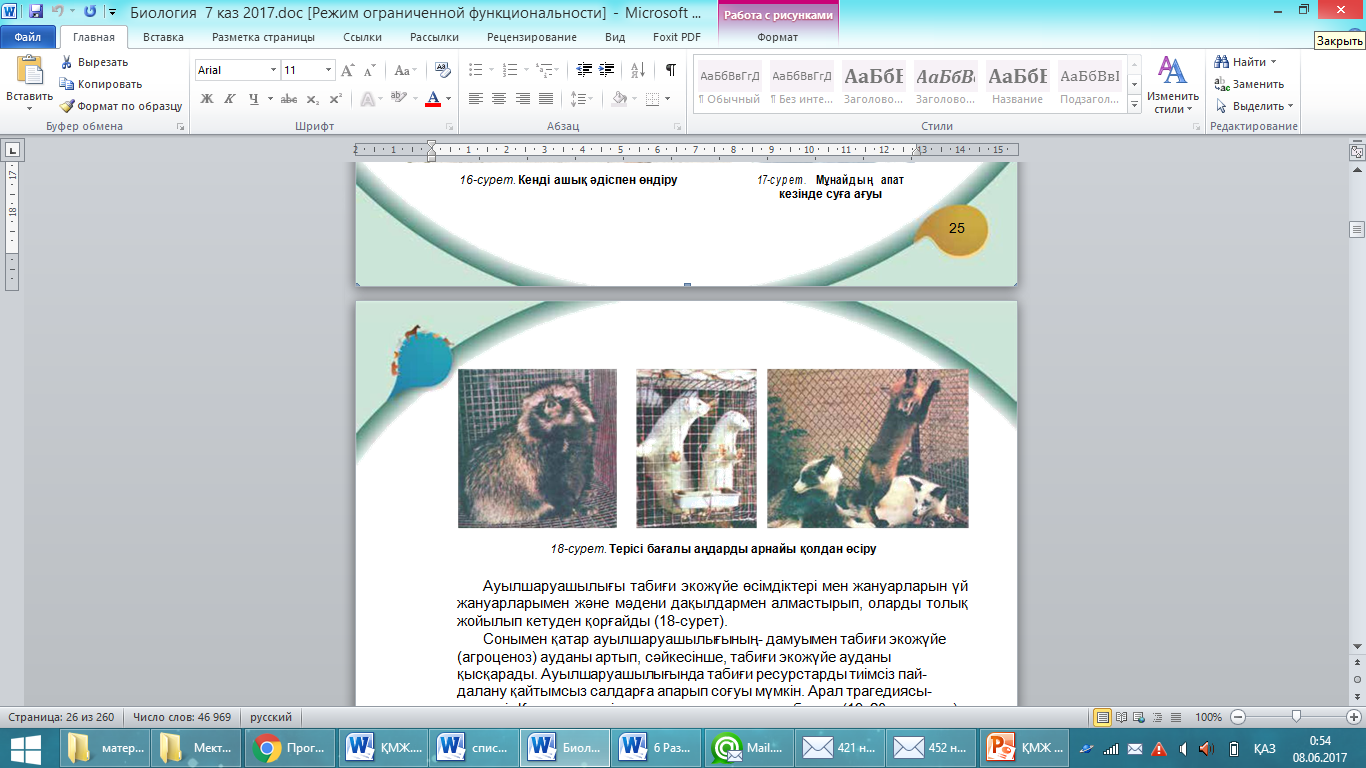Select the raccoon dog picture
The height and width of the screenshot is (768, 1366).
[x=538, y=448]
